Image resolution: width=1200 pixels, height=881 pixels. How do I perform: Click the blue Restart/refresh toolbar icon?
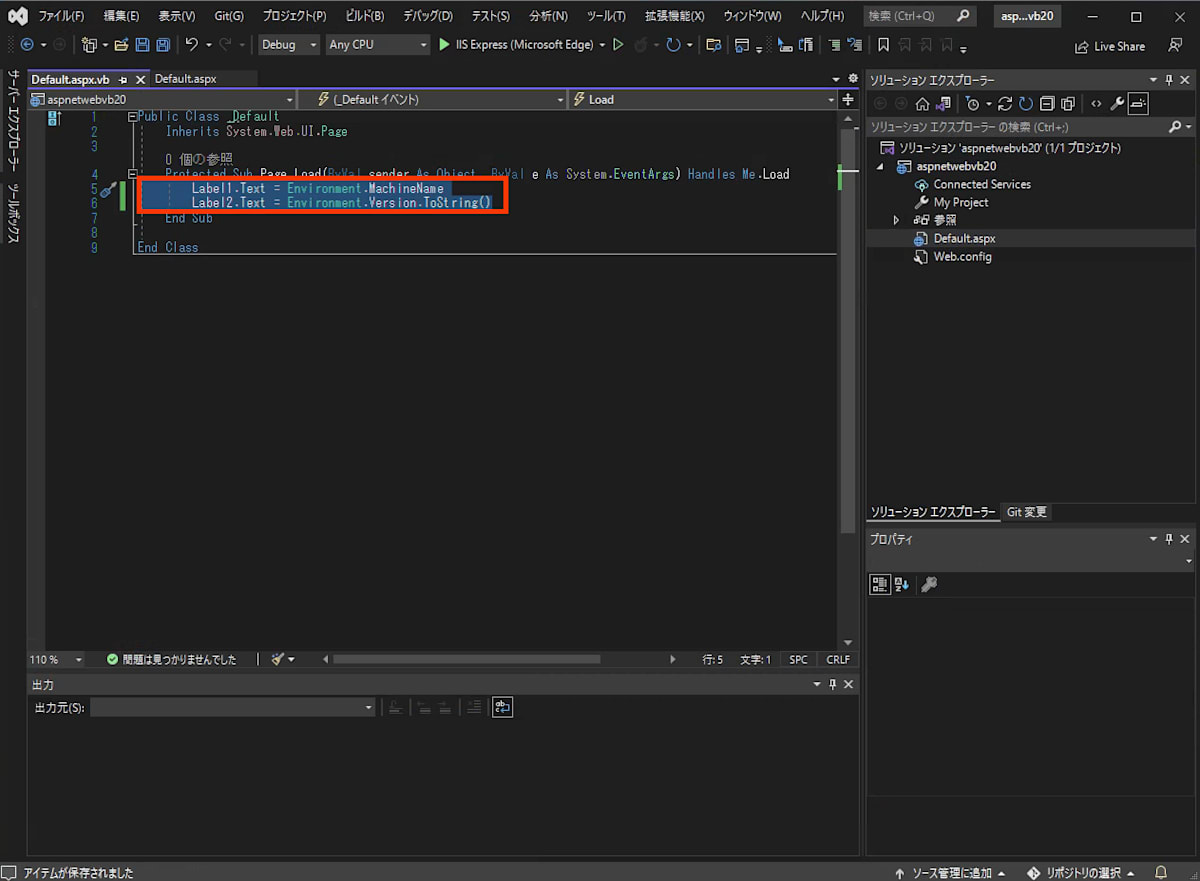point(673,45)
